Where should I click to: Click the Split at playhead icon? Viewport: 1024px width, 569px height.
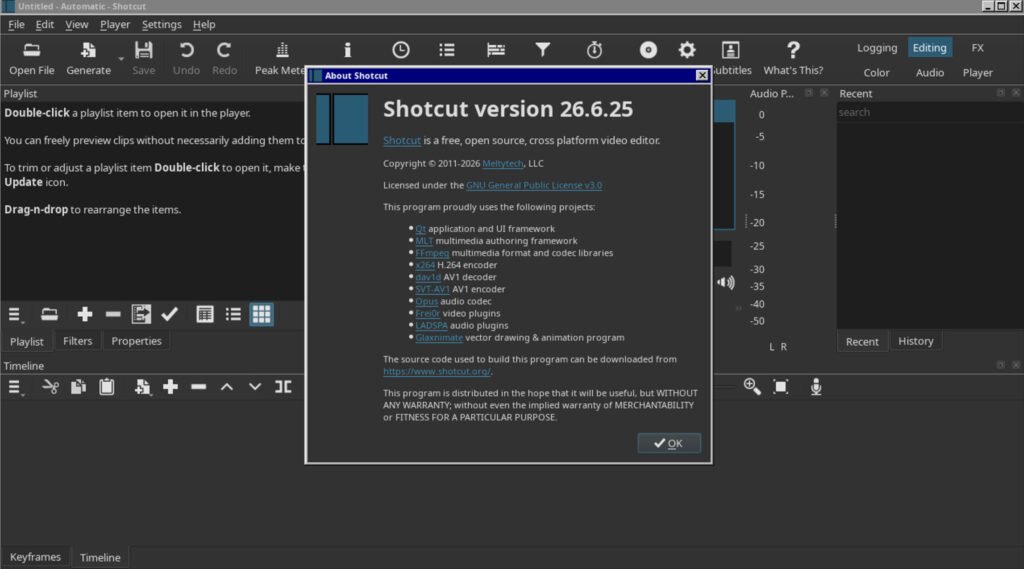click(x=283, y=387)
